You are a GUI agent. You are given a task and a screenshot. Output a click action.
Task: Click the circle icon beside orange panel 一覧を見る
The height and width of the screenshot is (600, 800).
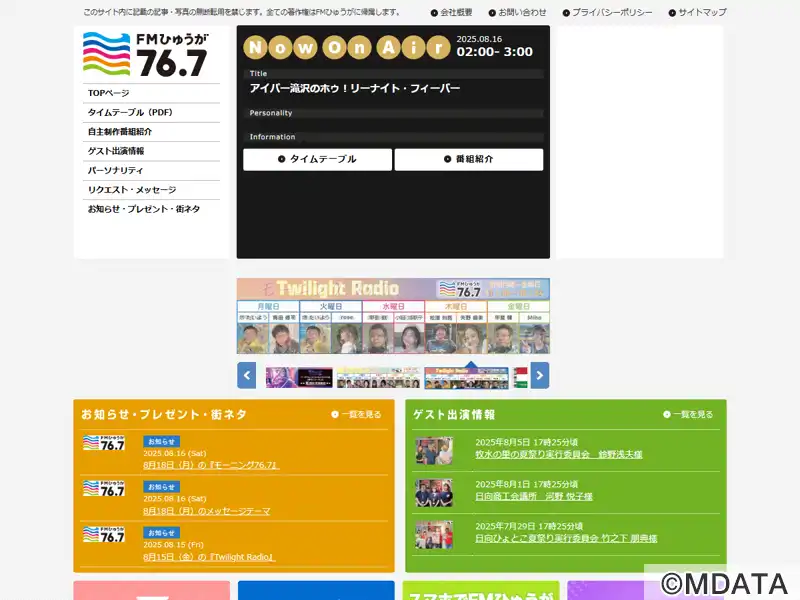pyautogui.click(x=335, y=414)
